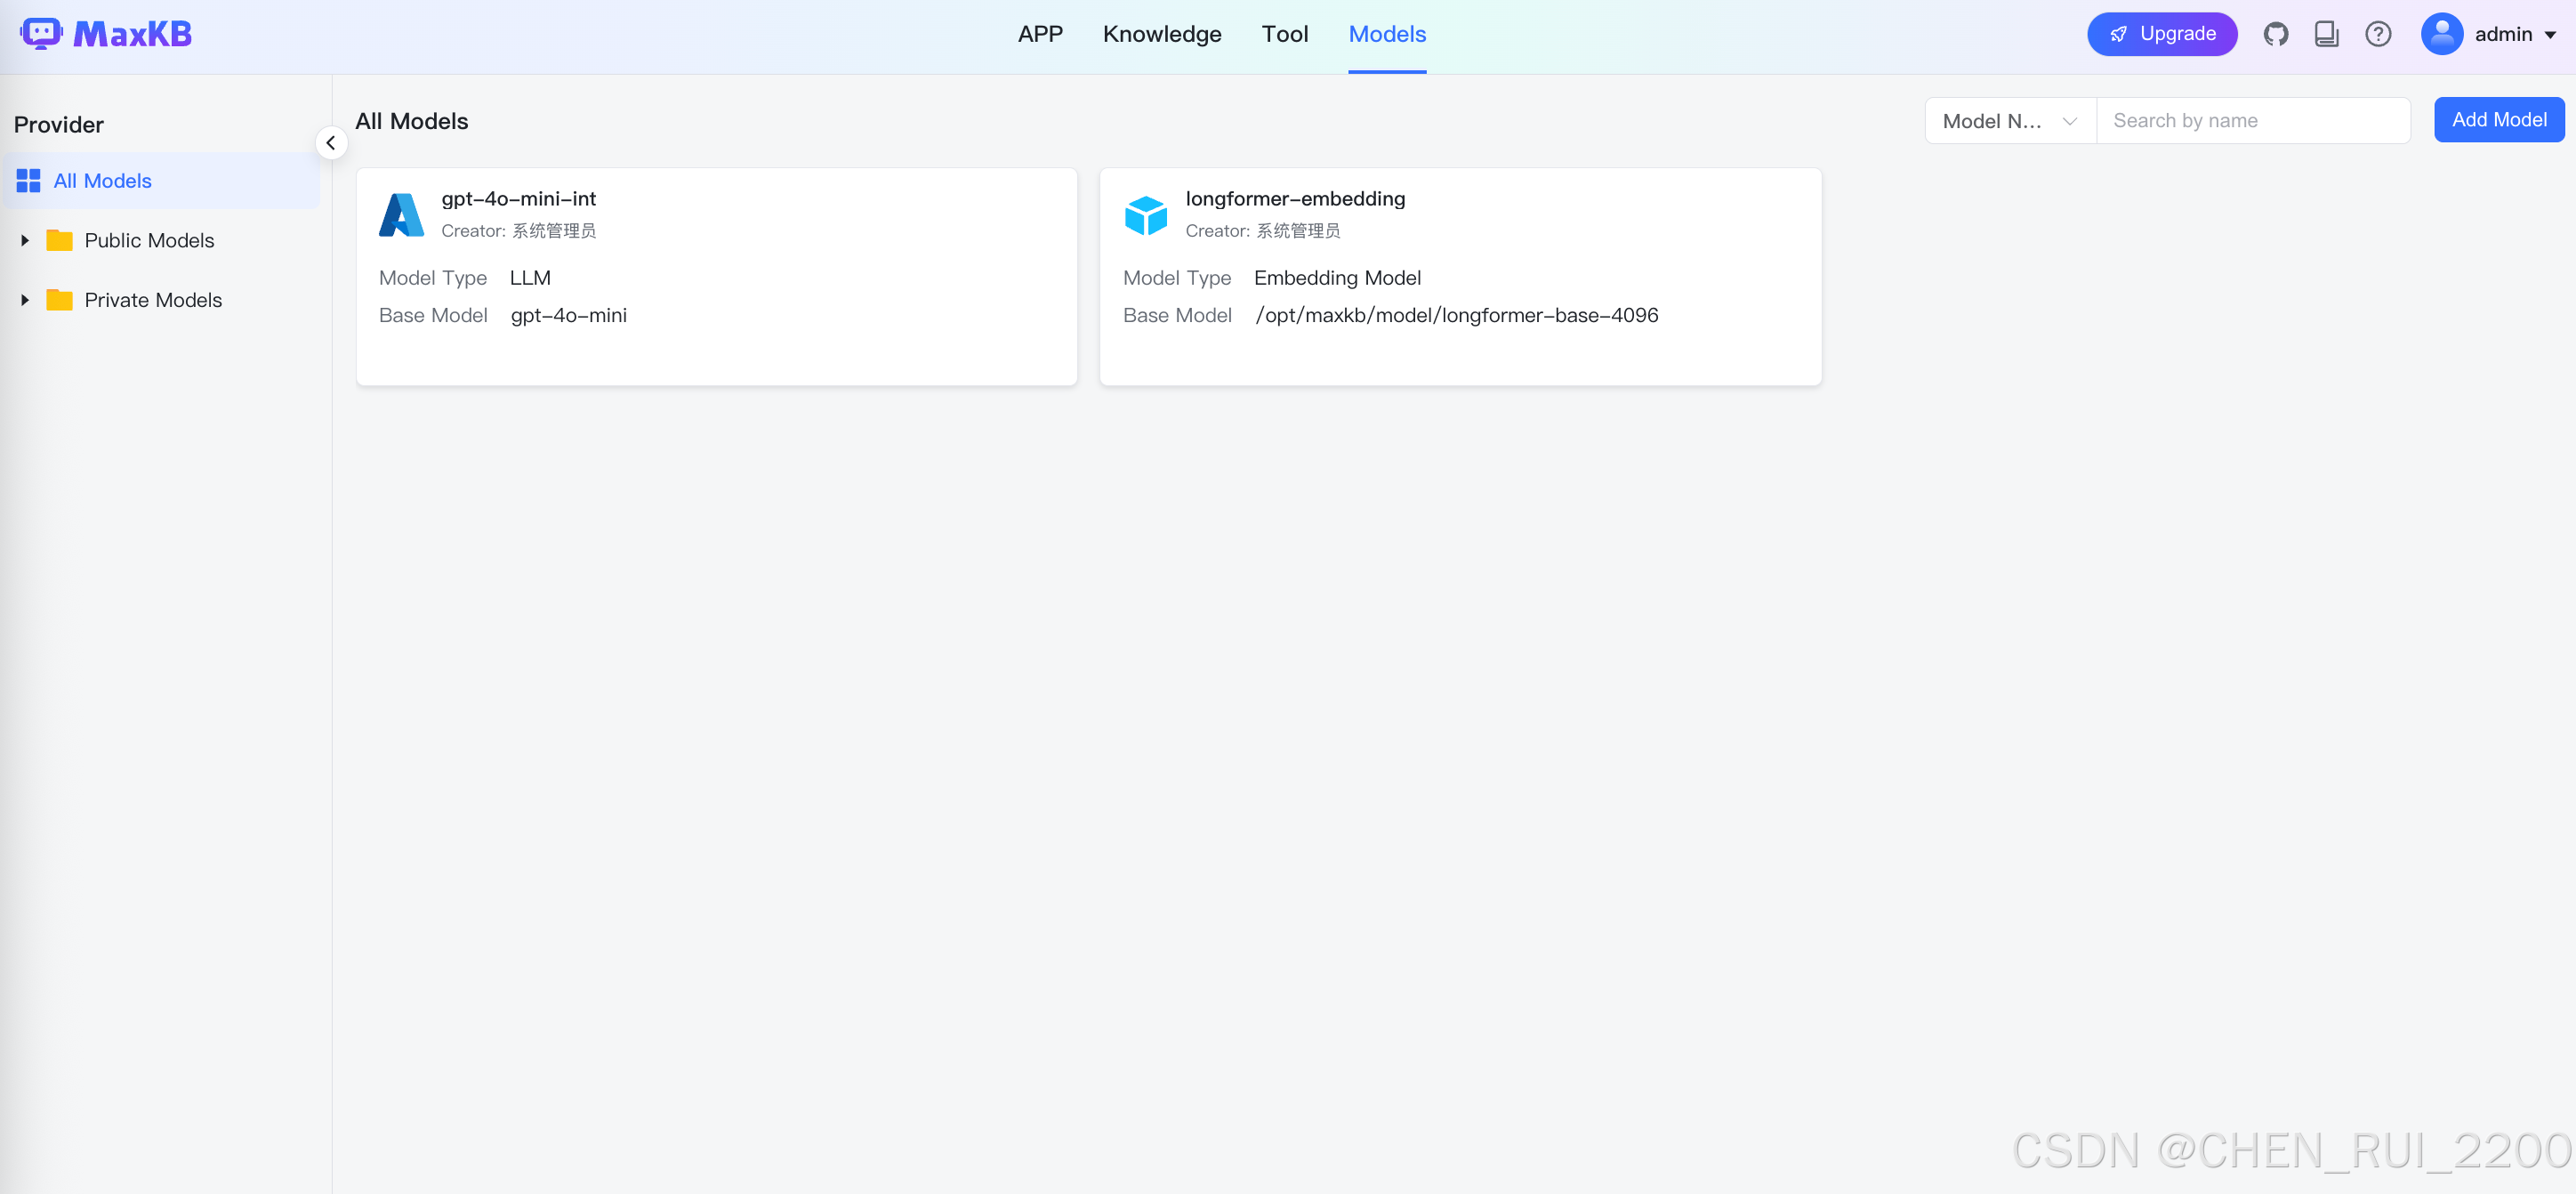Select the Models tab
Screen dimensions: 2576x1194
1387,34
